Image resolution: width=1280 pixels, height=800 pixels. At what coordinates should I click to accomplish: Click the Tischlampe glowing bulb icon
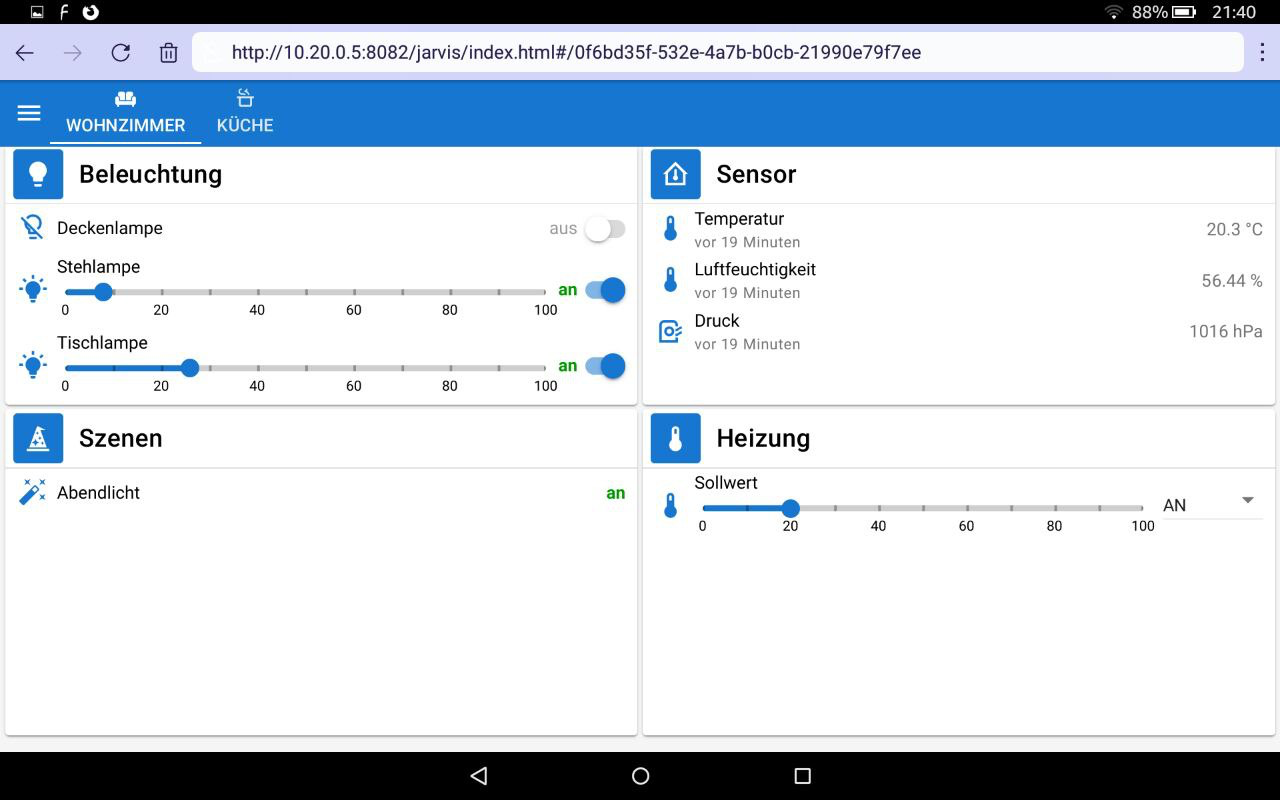click(x=33, y=366)
